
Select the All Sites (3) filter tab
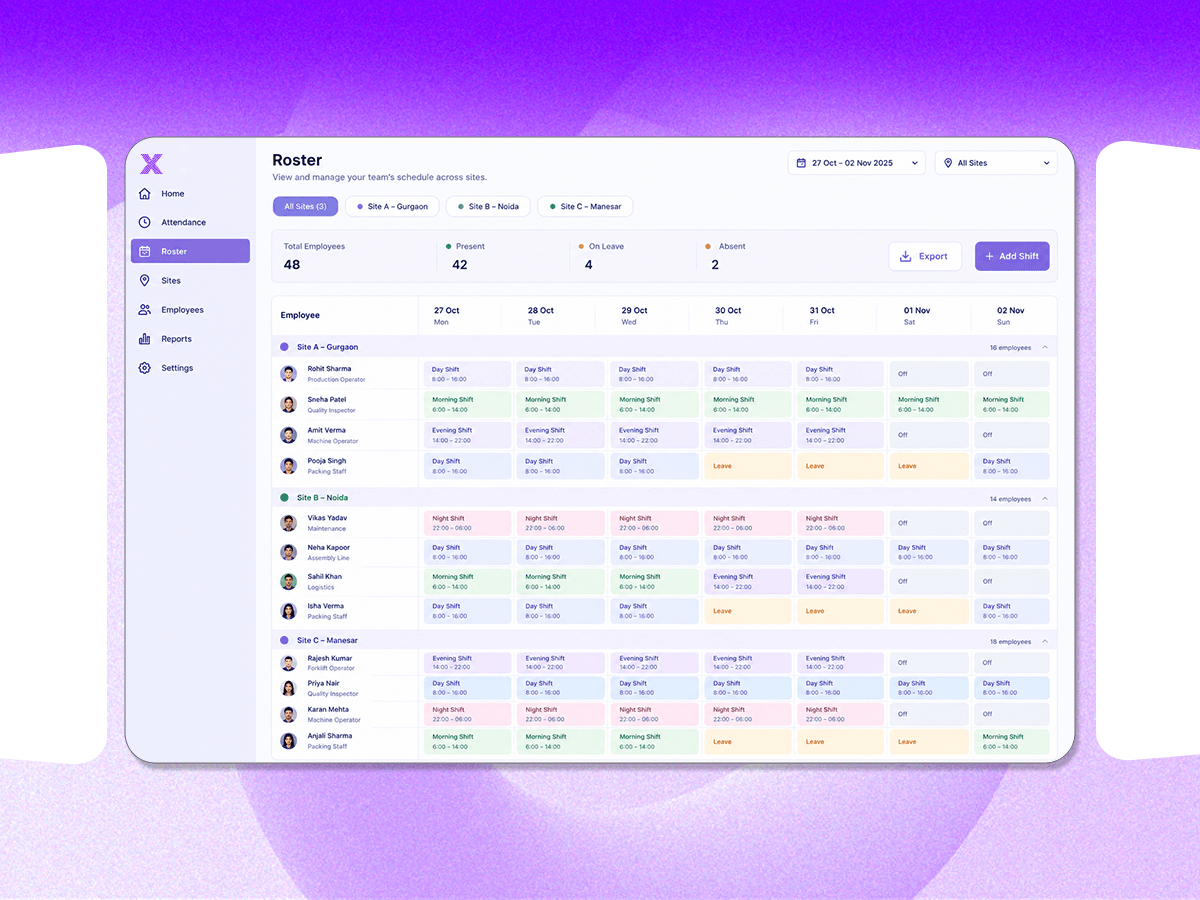(305, 207)
